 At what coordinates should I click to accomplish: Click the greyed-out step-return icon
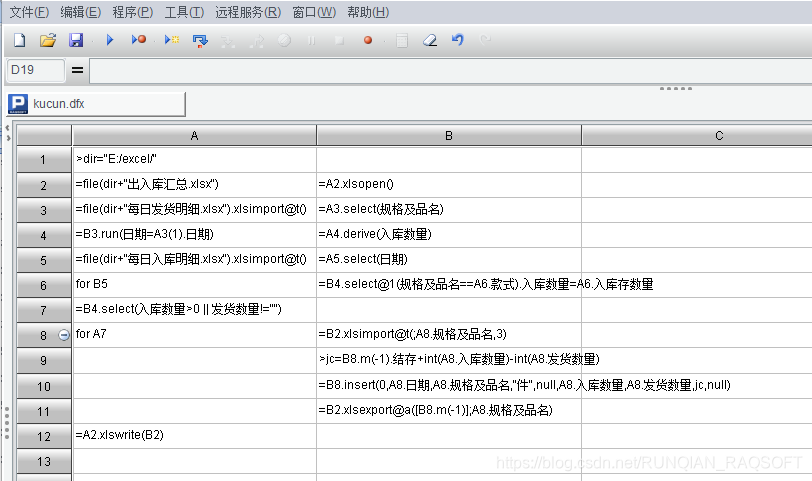pyautogui.click(x=257, y=40)
